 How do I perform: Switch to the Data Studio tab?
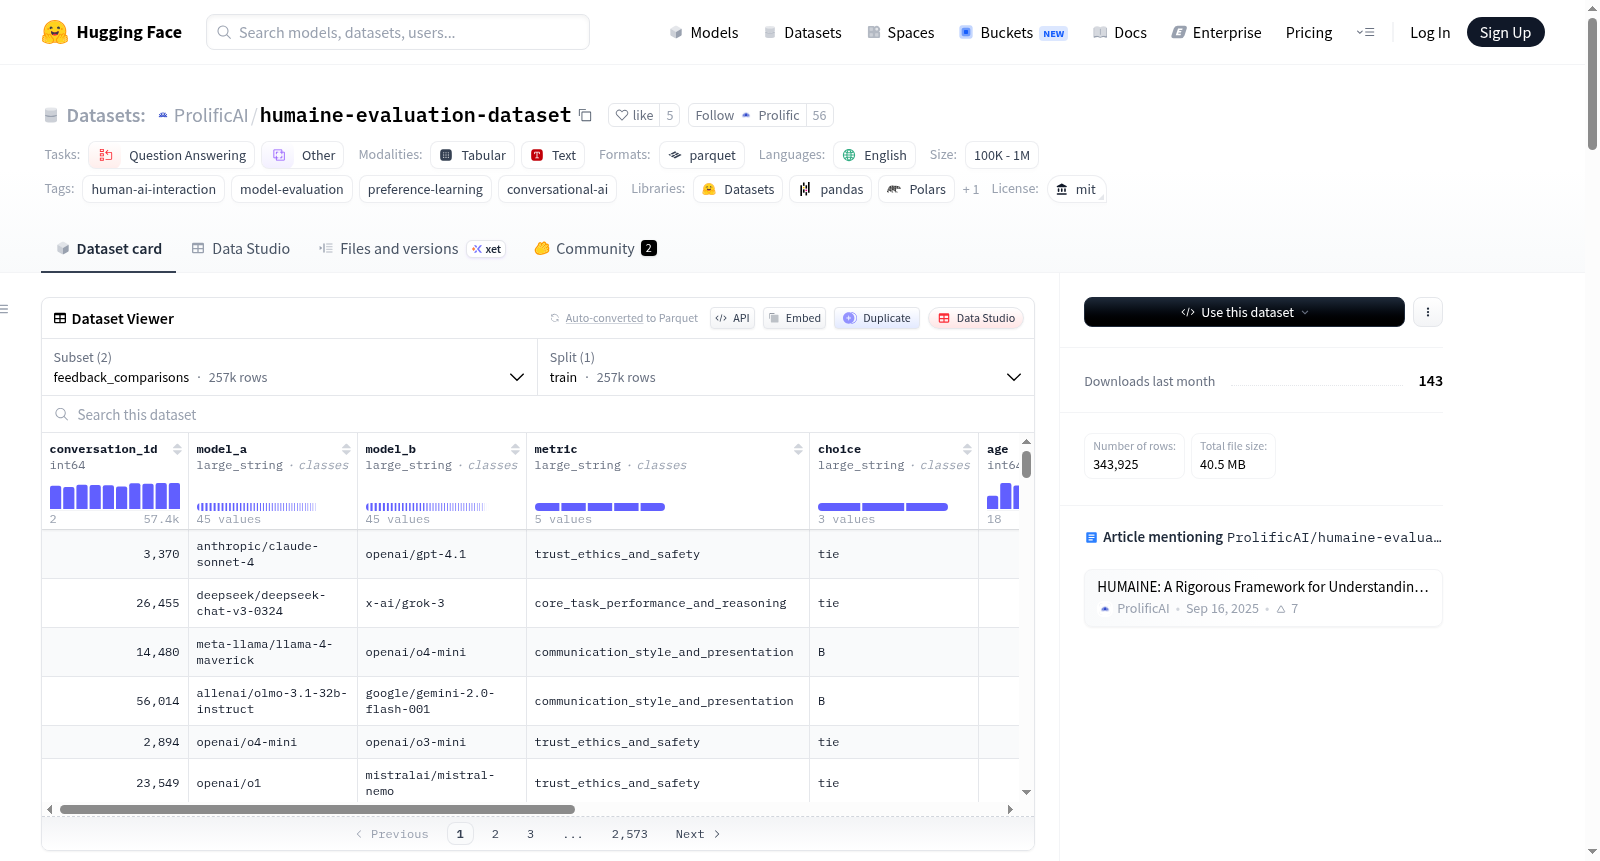[241, 249]
